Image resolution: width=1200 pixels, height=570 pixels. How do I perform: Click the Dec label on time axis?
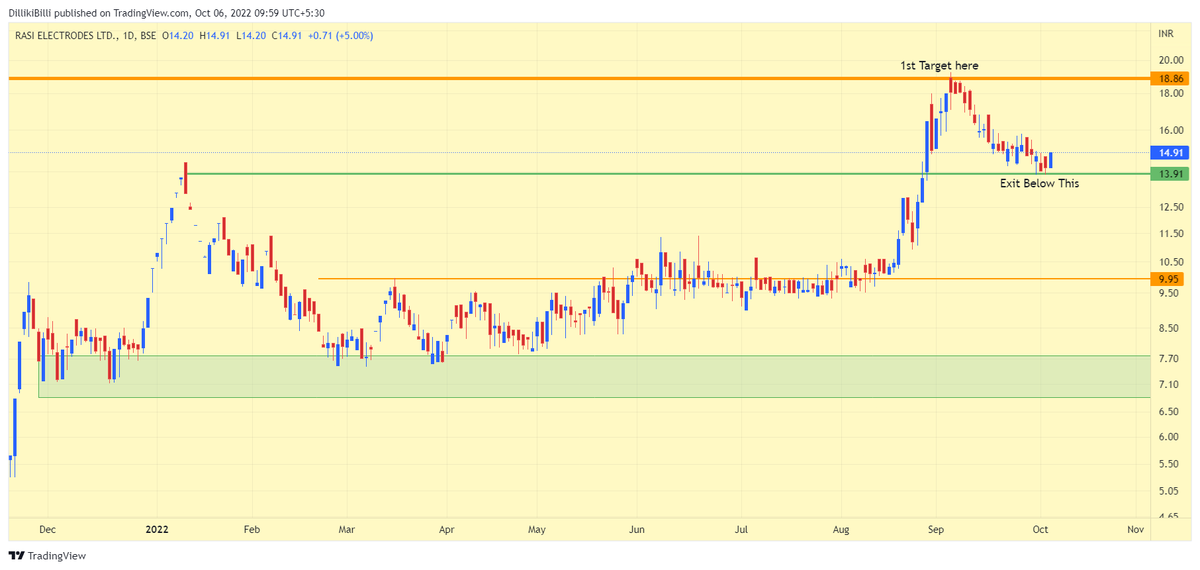pyautogui.click(x=49, y=528)
